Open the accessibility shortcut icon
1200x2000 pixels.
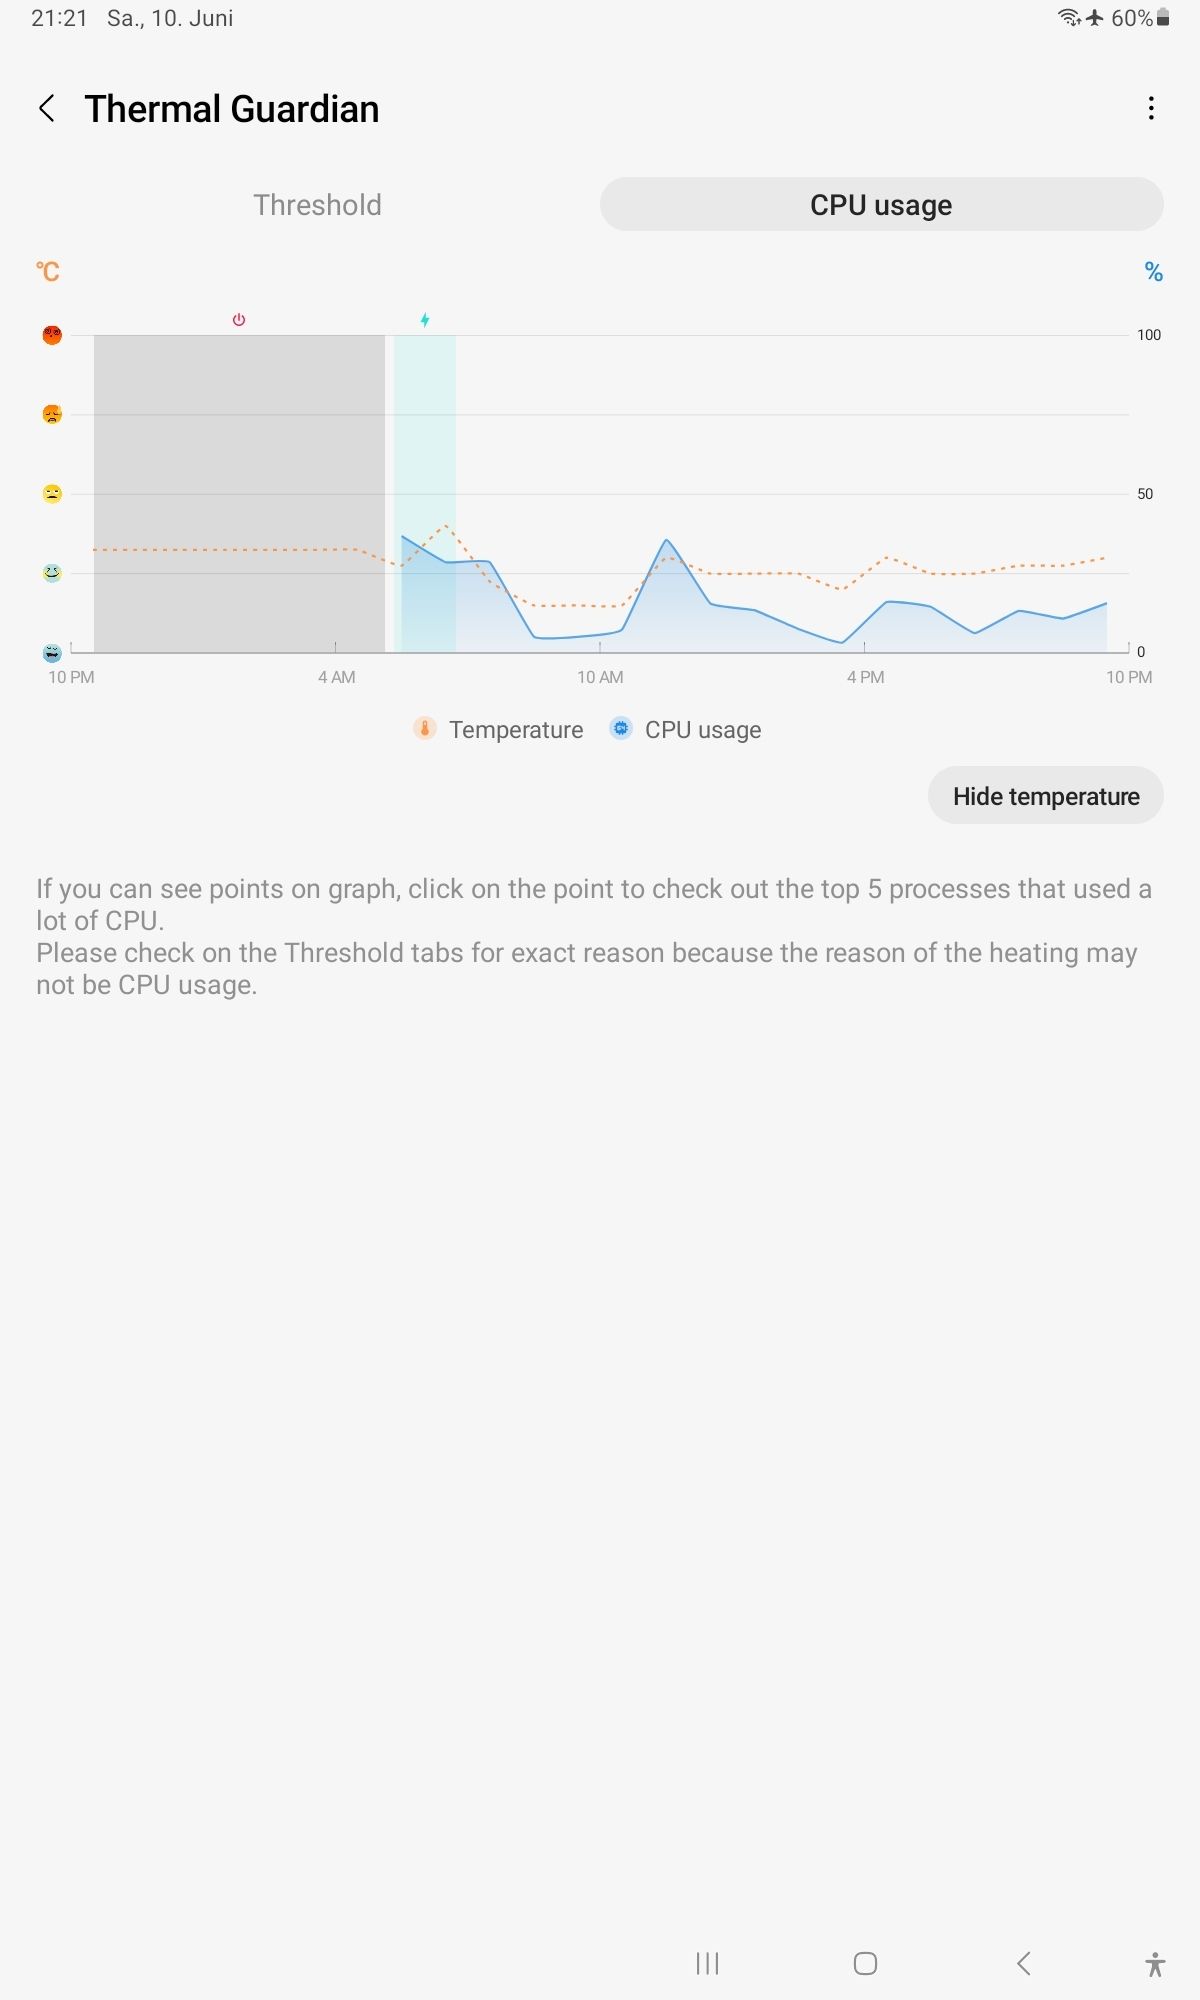(x=1155, y=1963)
